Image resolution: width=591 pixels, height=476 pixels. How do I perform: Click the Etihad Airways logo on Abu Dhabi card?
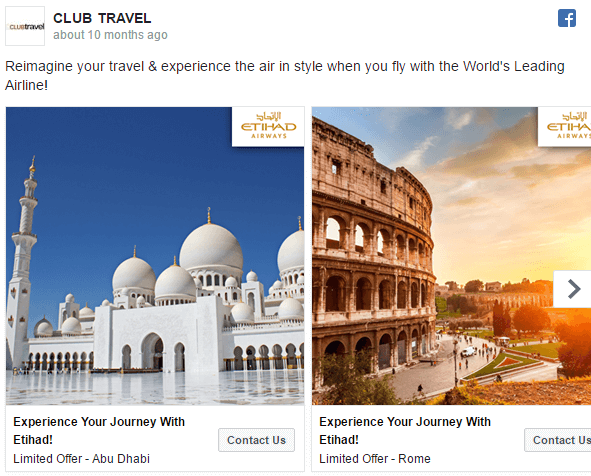[268, 127]
